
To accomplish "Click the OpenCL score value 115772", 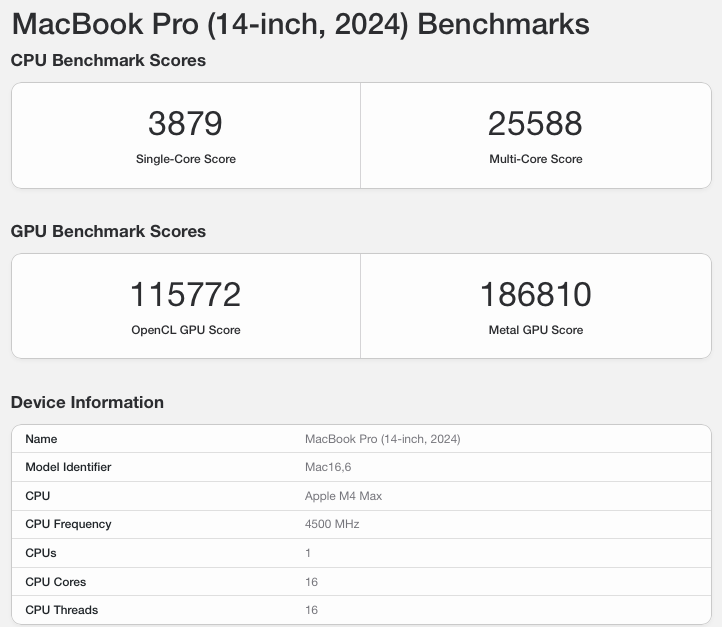I will point(186,294).
